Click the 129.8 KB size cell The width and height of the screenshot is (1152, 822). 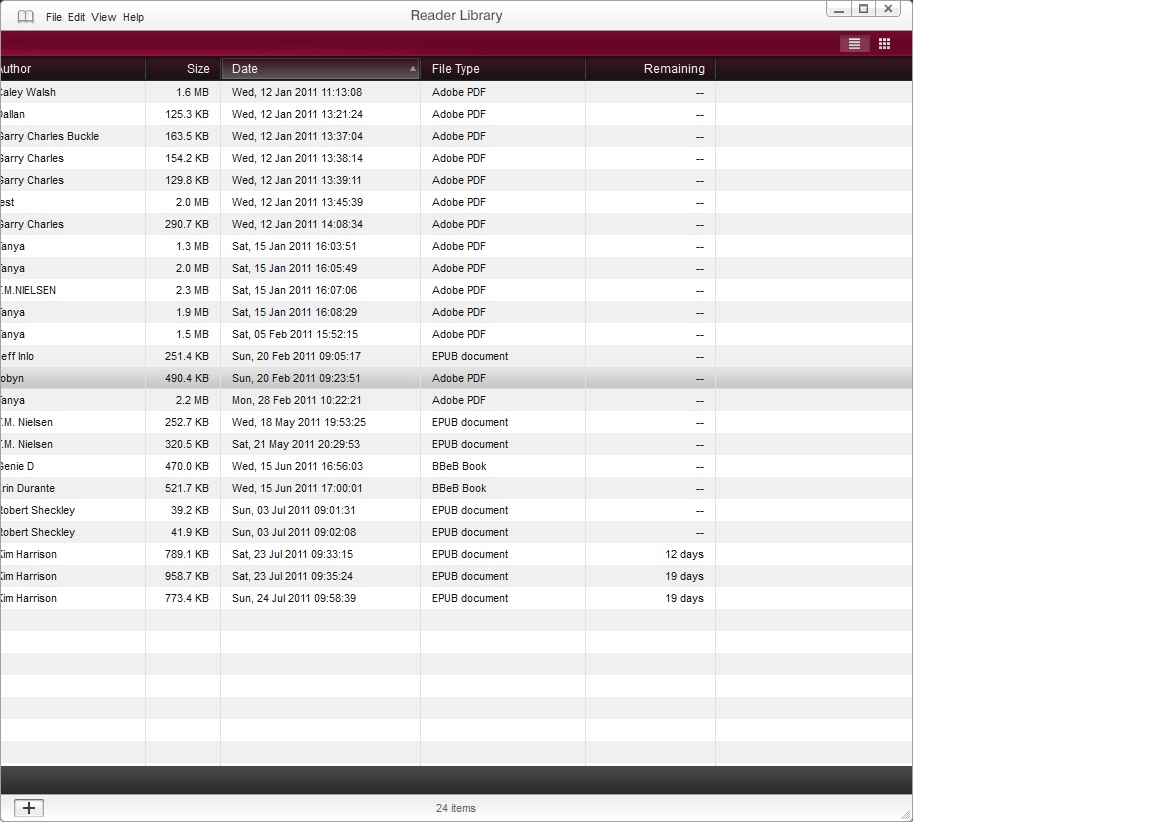187,181
